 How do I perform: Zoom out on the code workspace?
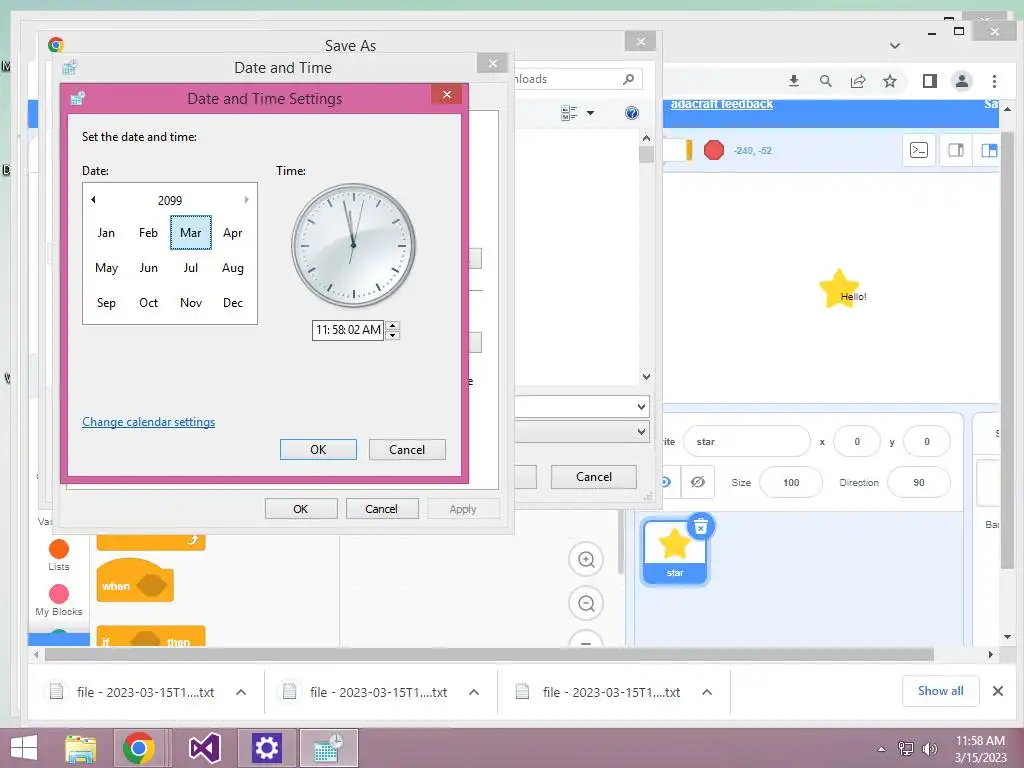586,603
